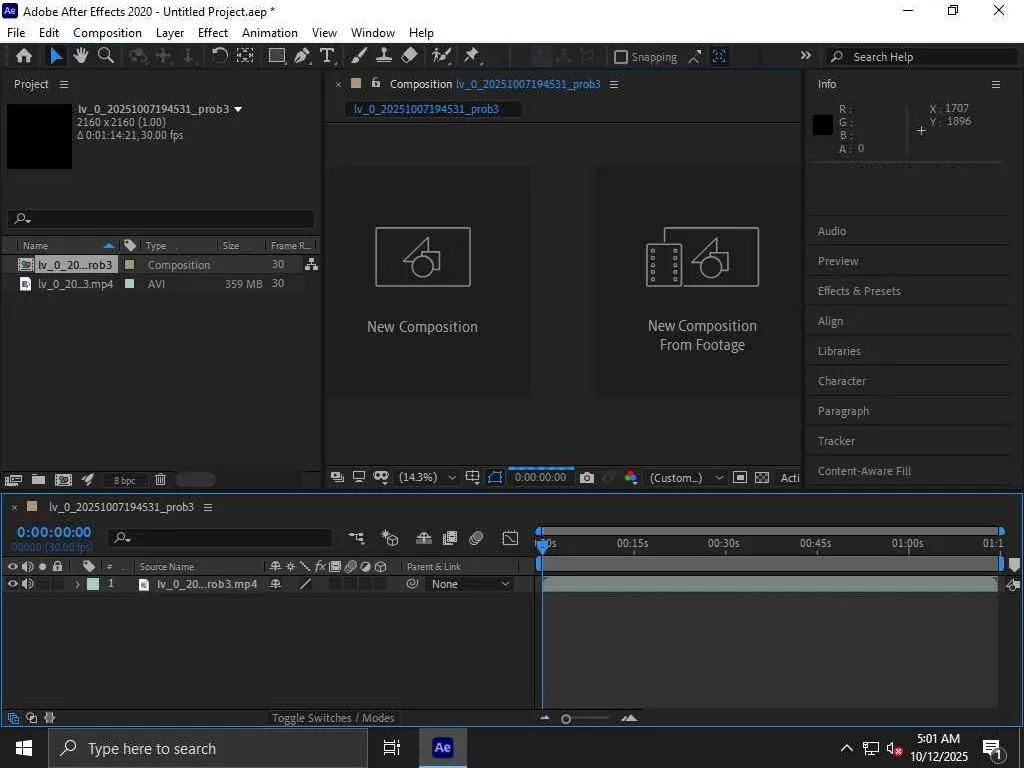
Task: Click the Search Help field
Action: coord(922,57)
